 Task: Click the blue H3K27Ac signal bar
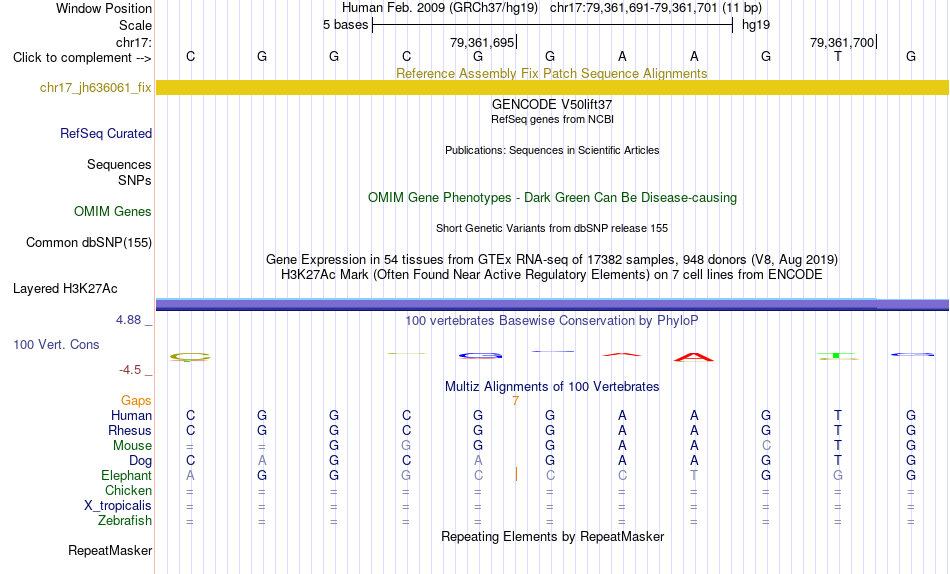click(553, 304)
